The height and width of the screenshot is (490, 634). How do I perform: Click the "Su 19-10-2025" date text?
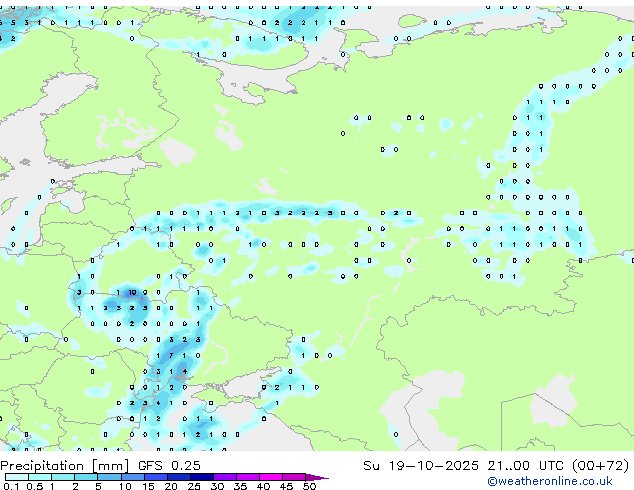click(421, 465)
